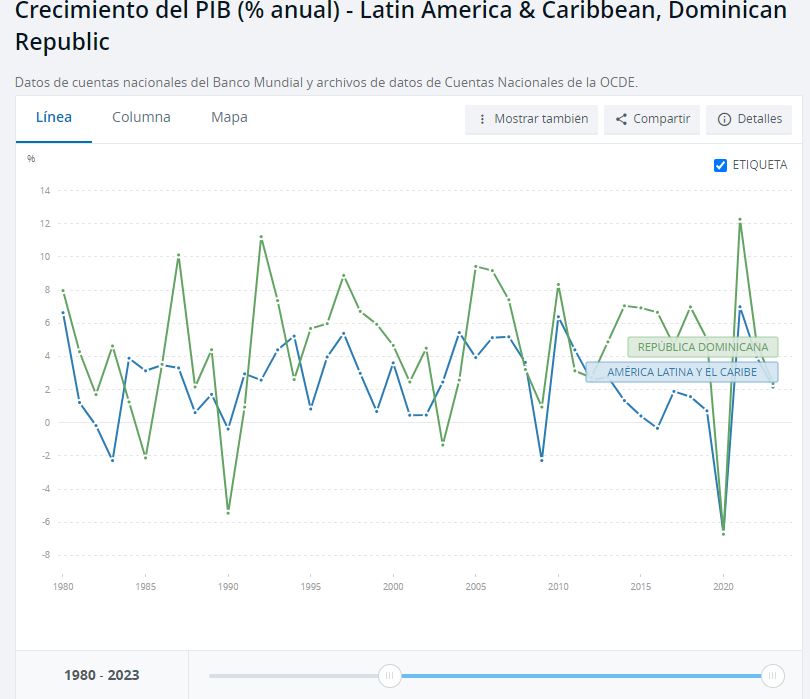This screenshot has width=810, height=699.
Task: Switch to the Mapa view tab
Action: (229, 117)
